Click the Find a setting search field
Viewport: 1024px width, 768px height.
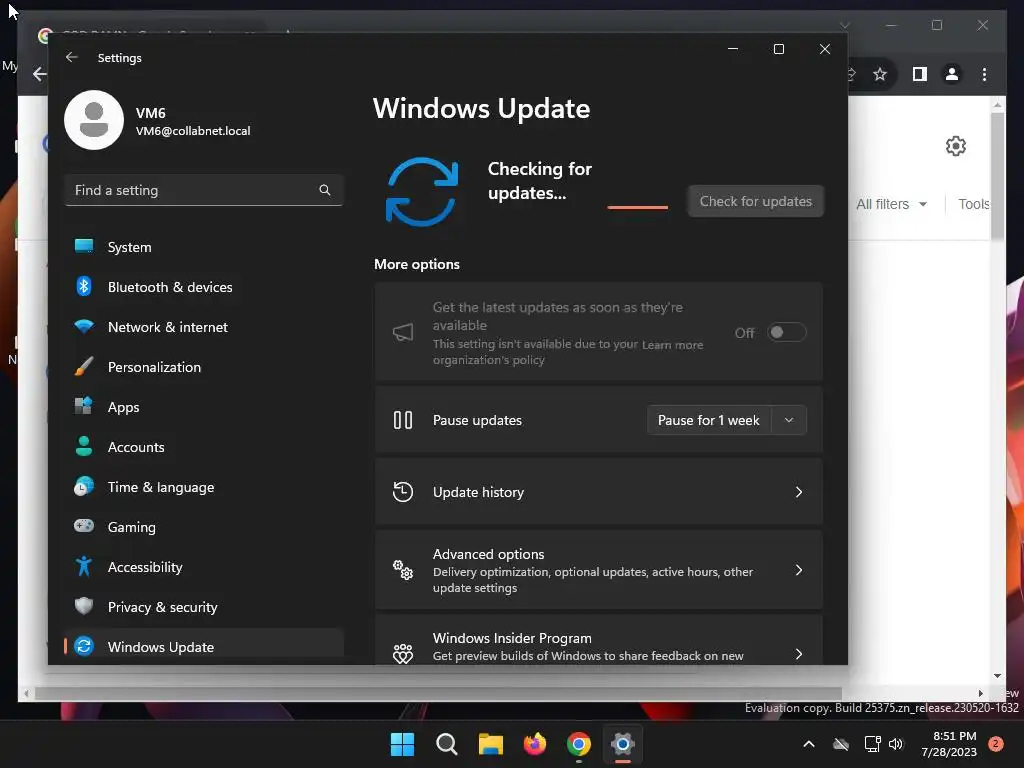204,190
